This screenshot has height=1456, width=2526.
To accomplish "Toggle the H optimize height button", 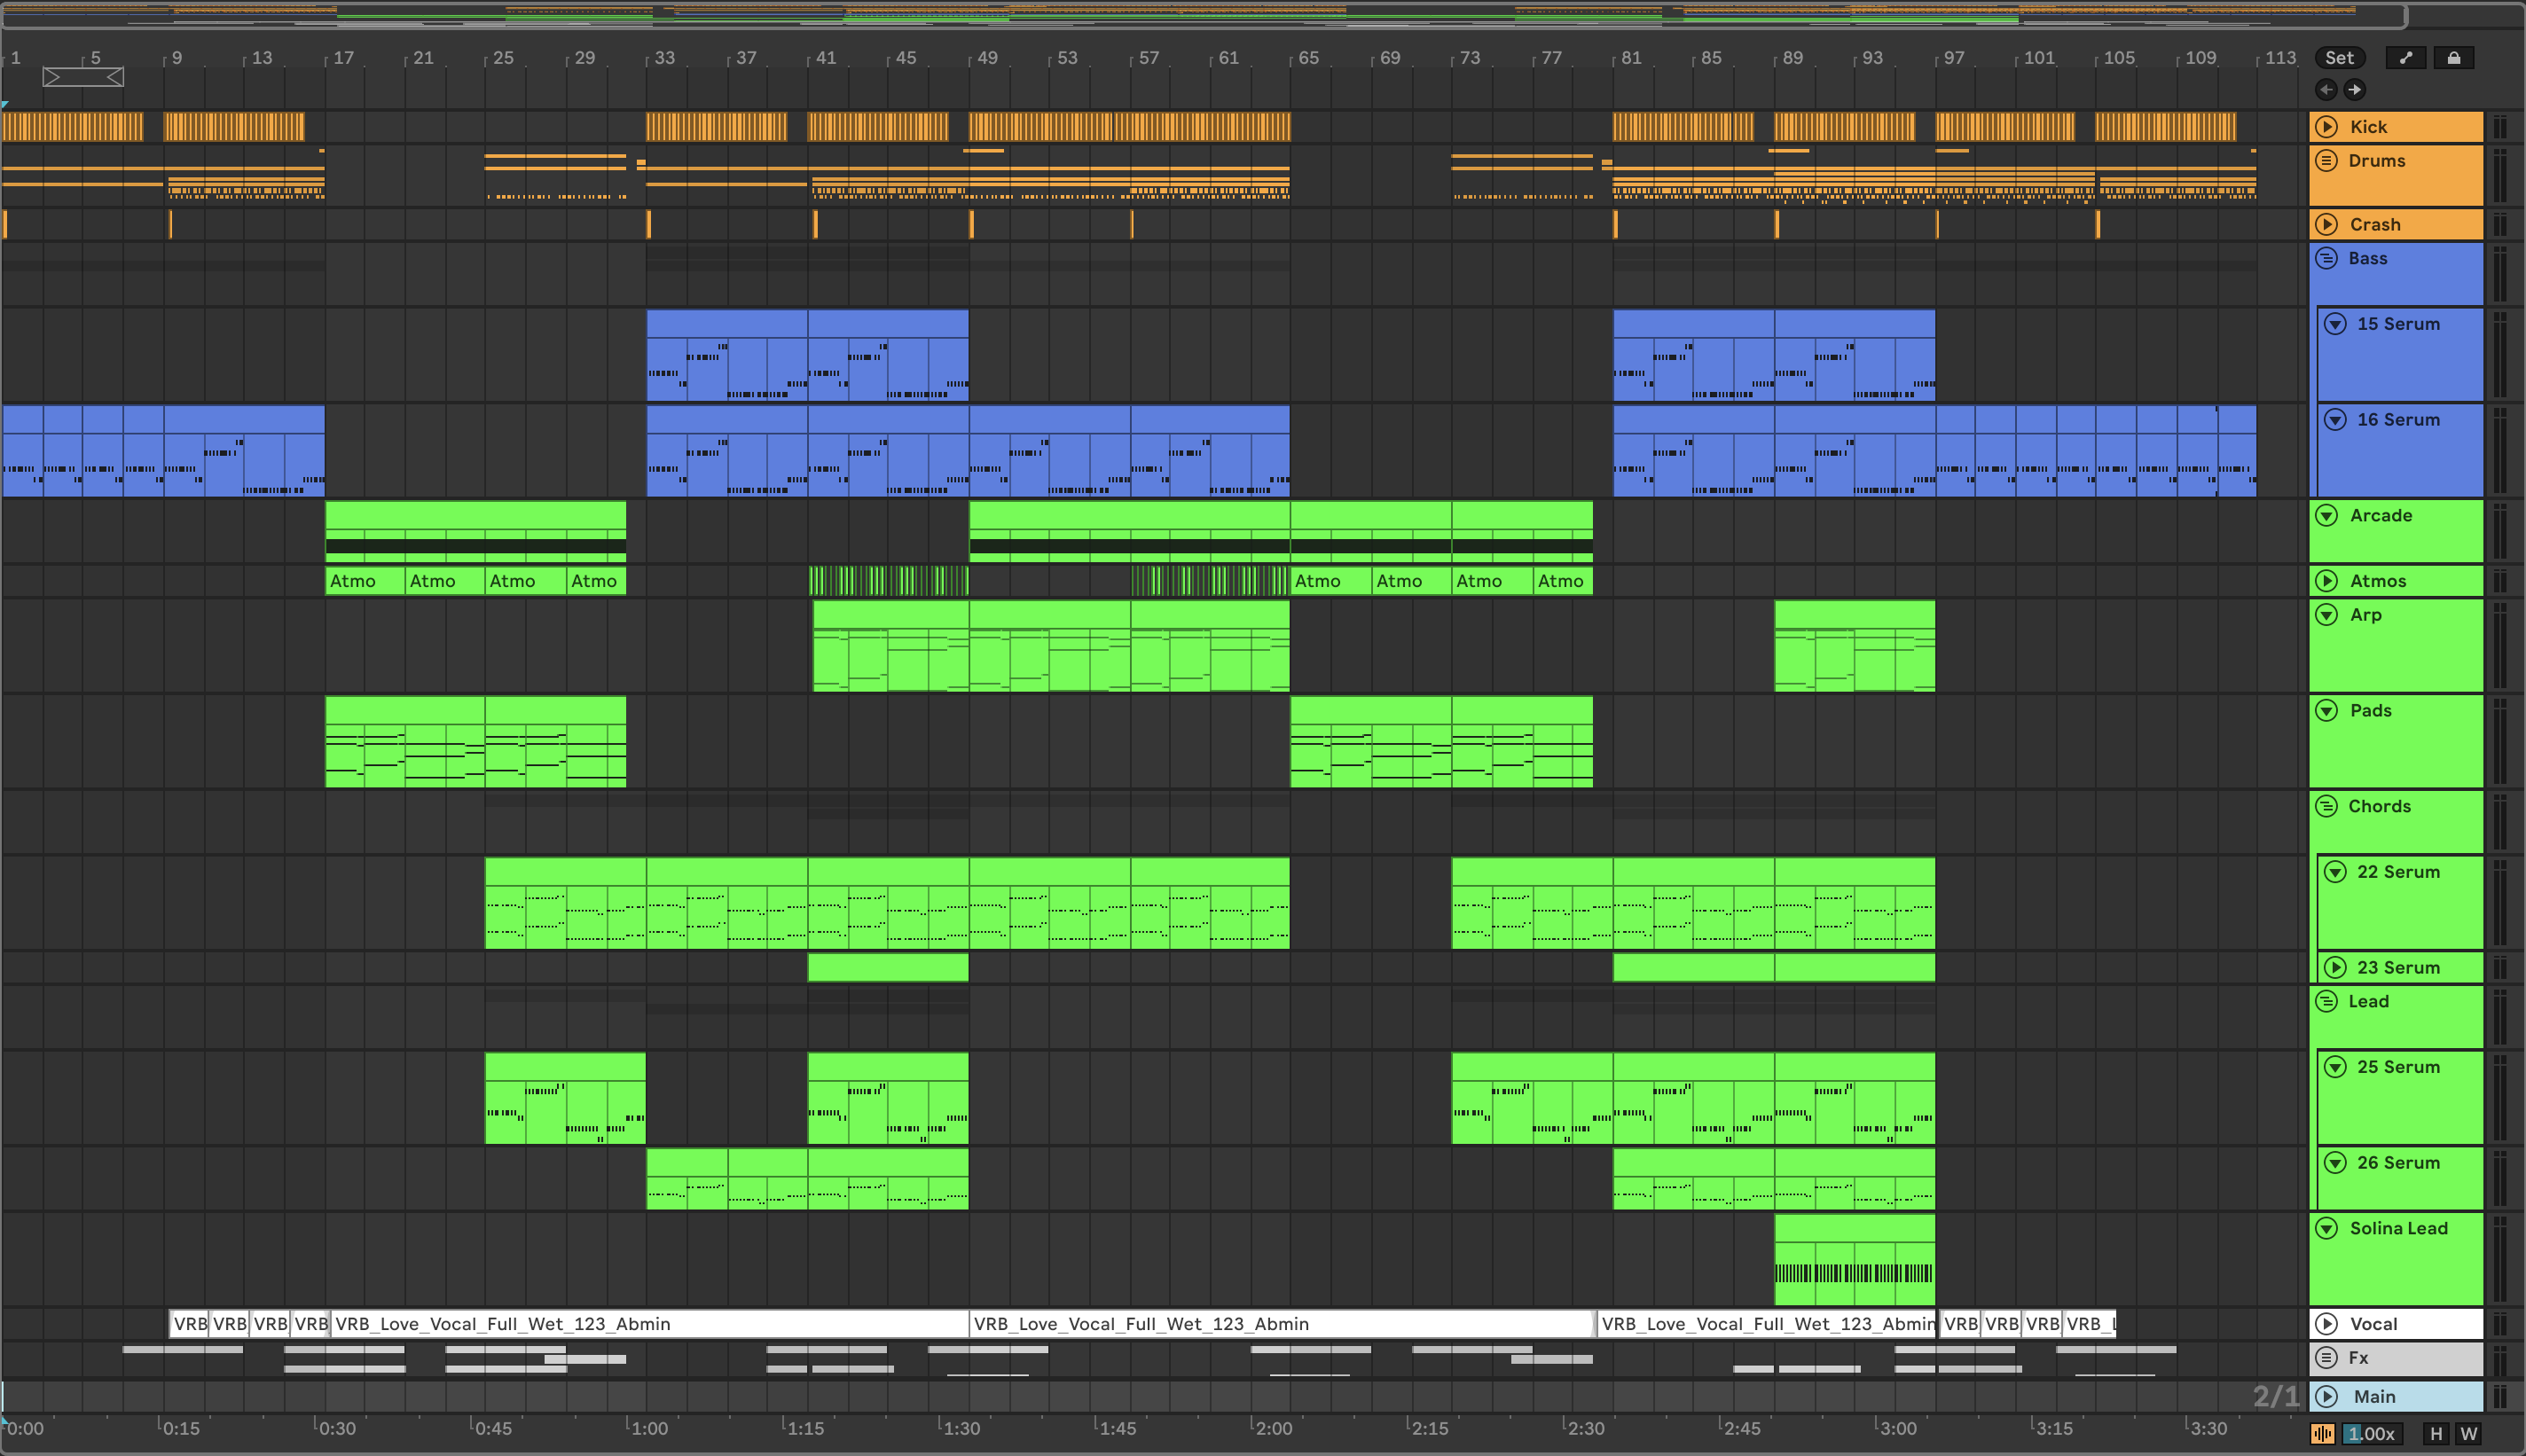I will 2436,1433.
